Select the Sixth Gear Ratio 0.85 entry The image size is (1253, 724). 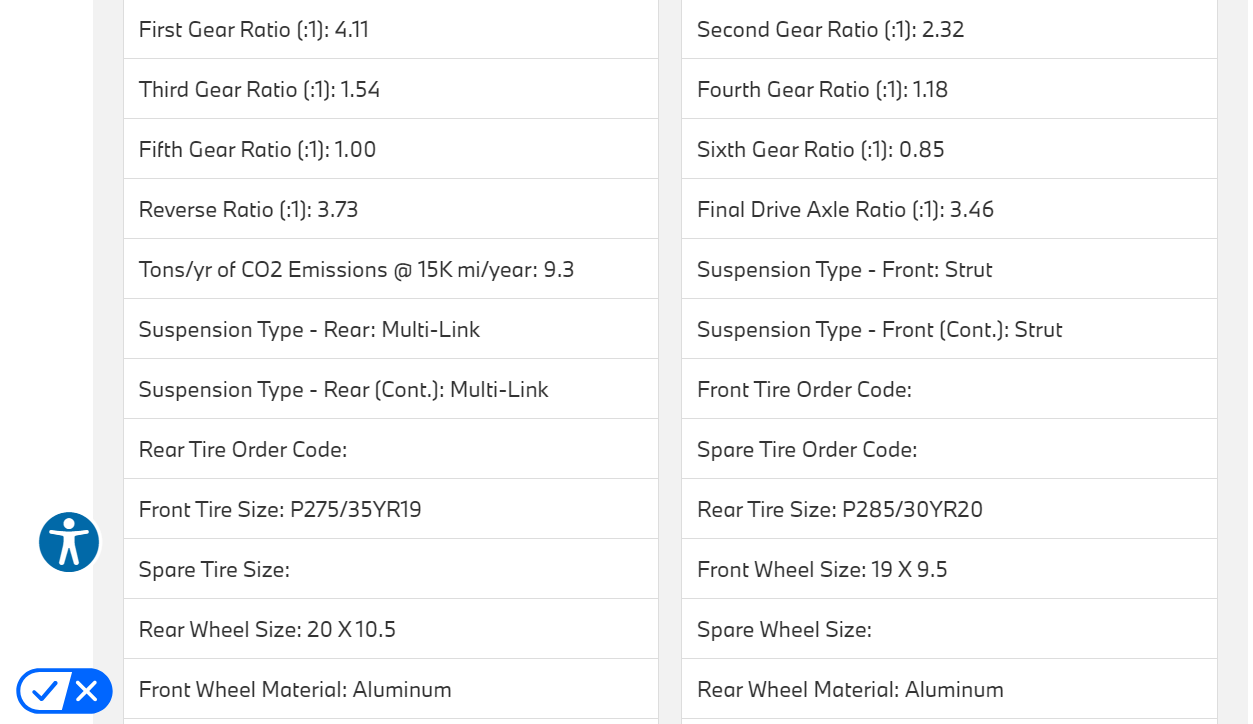(x=820, y=150)
